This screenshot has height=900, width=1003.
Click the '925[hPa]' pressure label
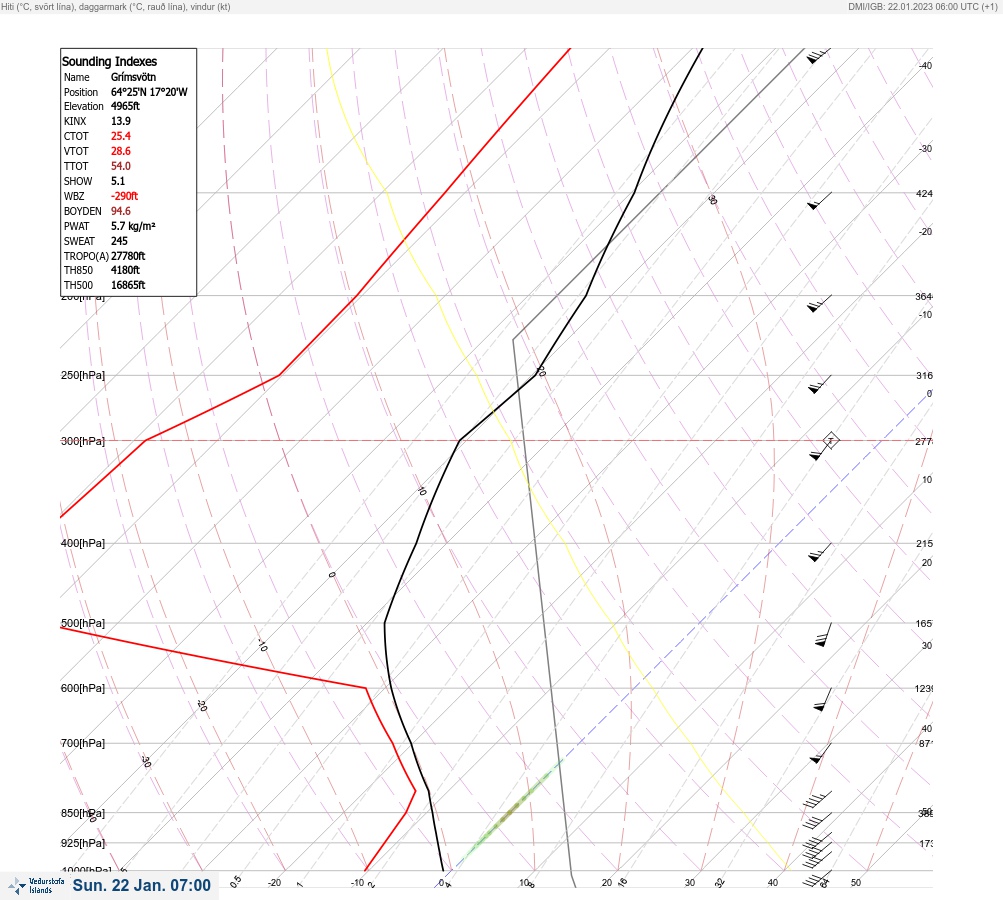pos(83,843)
